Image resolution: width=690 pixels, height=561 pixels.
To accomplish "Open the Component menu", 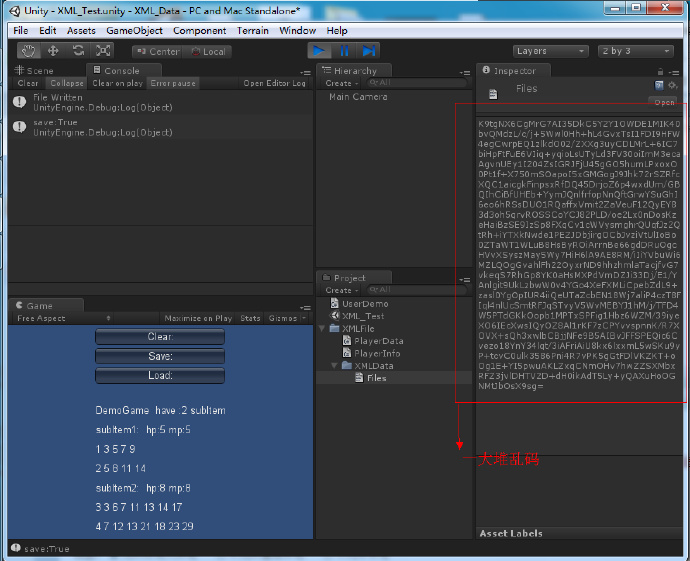I will pyautogui.click(x=199, y=30).
